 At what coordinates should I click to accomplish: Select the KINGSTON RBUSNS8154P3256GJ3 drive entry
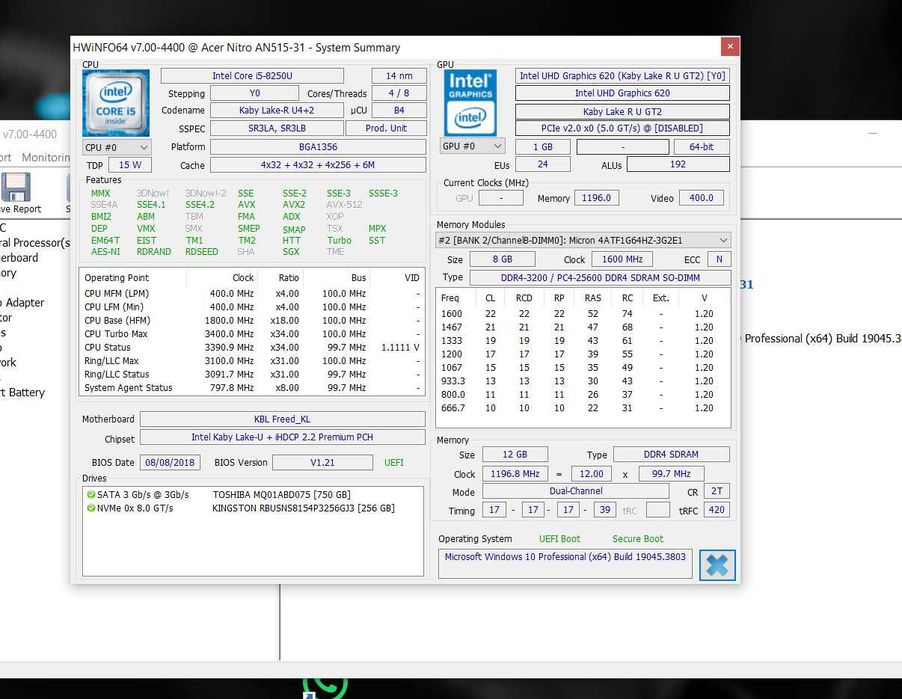coord(303,509)
